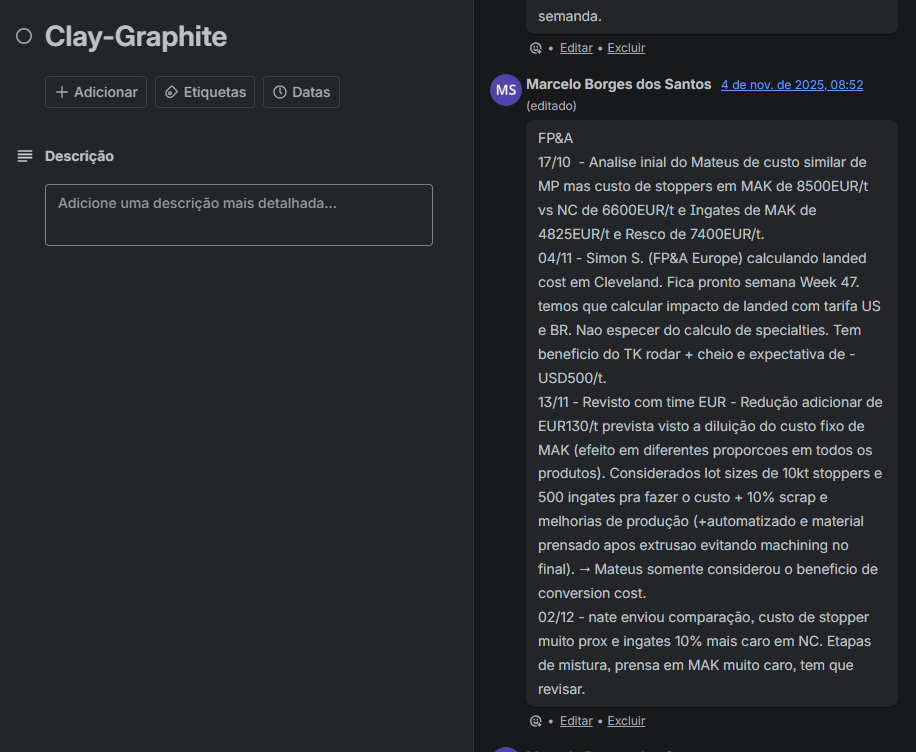Click Editar under the 'semanda.' comment
The image size is (916, 752).
point(576,48)
